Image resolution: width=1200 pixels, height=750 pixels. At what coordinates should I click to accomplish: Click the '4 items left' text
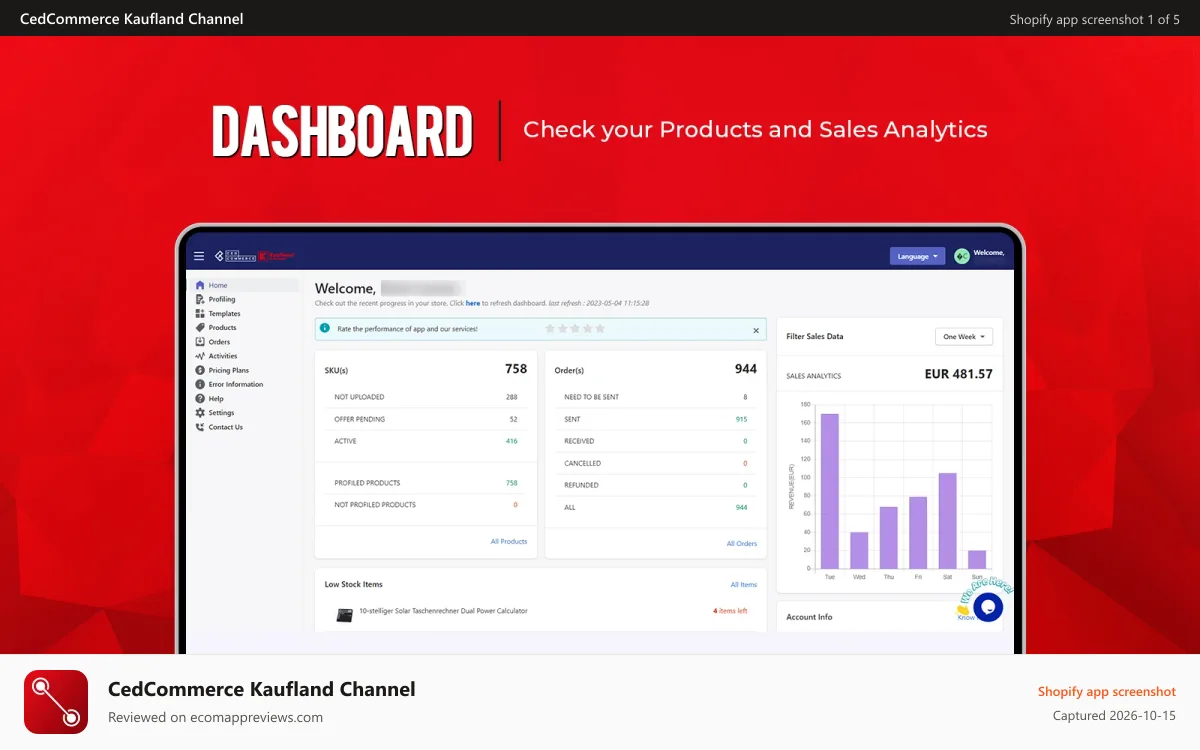730,610
